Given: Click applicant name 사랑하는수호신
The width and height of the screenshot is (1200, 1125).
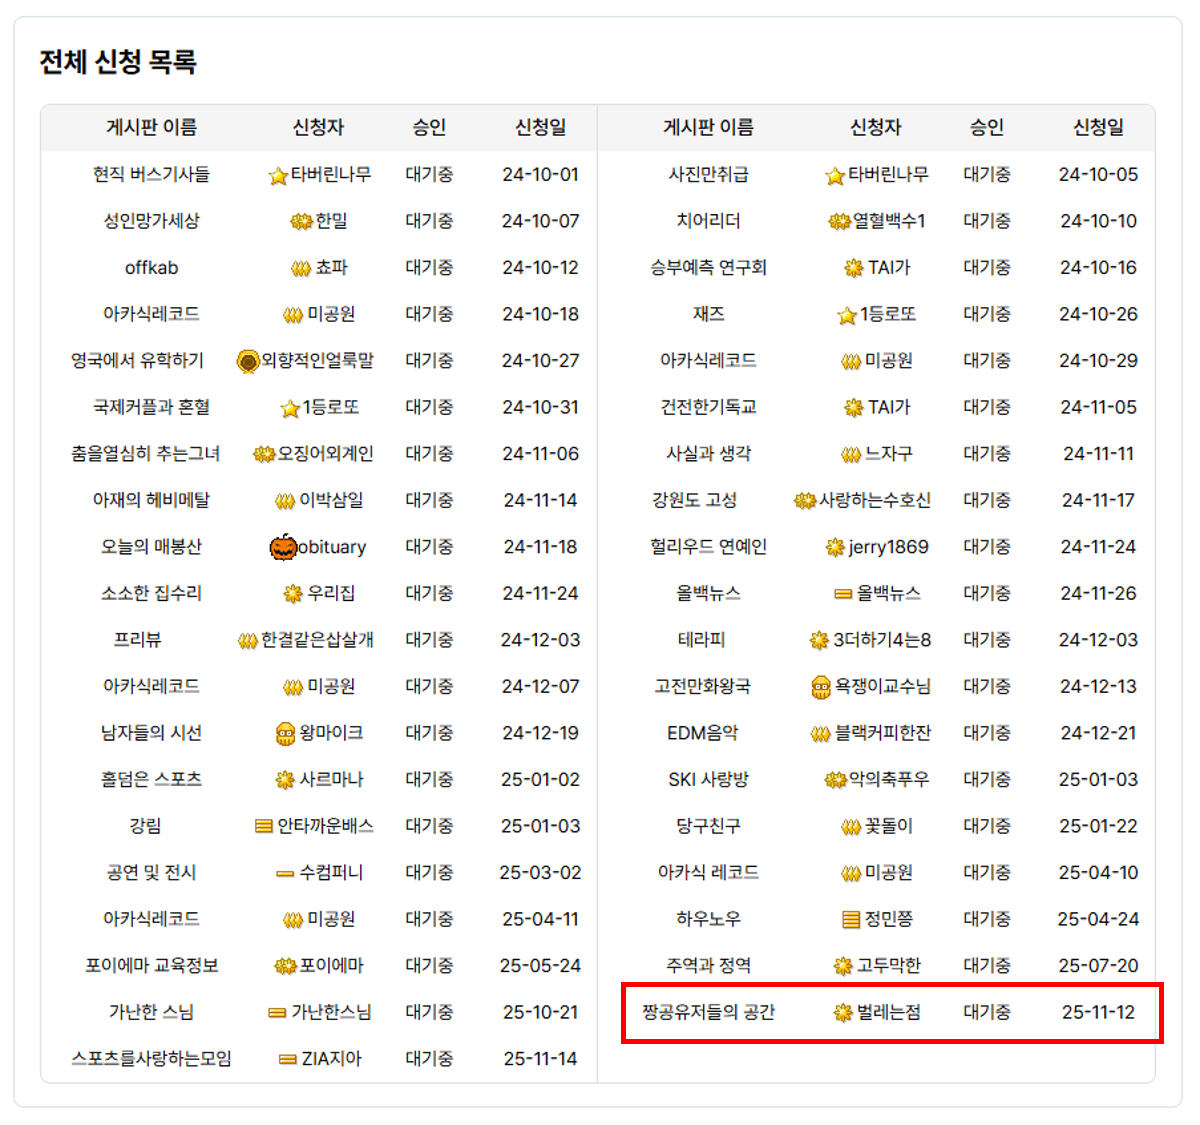Looking at the screenshot, I should tap(874, 500).
